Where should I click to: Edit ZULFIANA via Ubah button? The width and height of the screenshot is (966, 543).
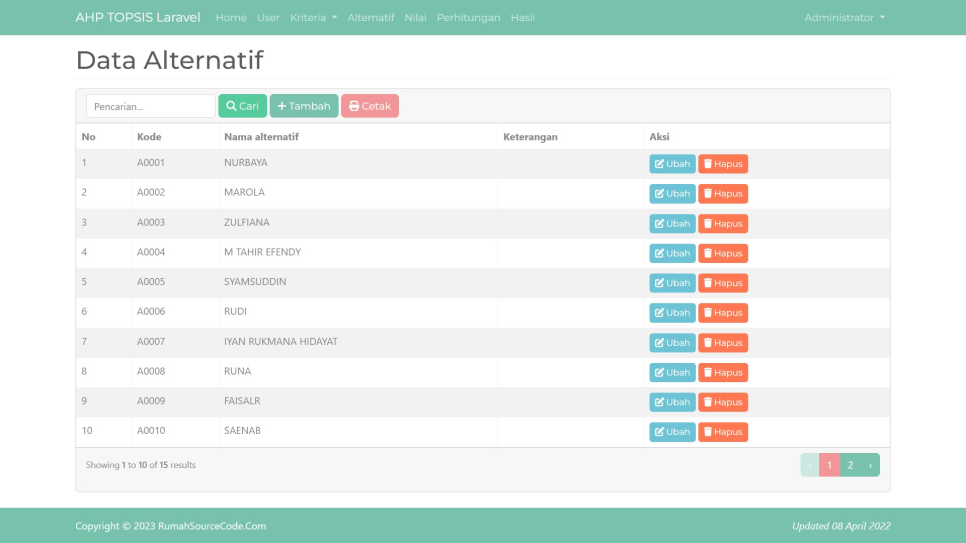672,224
